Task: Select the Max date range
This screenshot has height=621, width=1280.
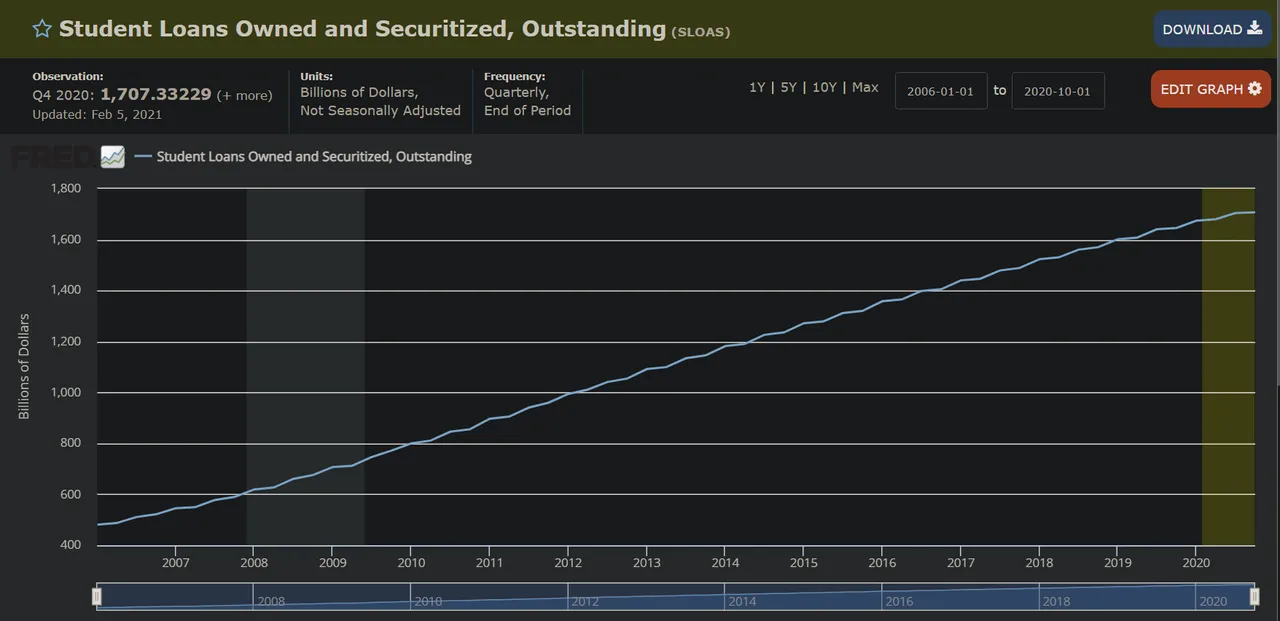Action: pos(865,87)
